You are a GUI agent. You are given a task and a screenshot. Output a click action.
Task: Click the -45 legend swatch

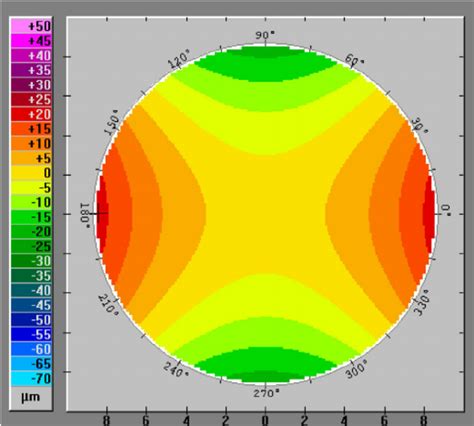pyautogui.click(x=31, y=305)
